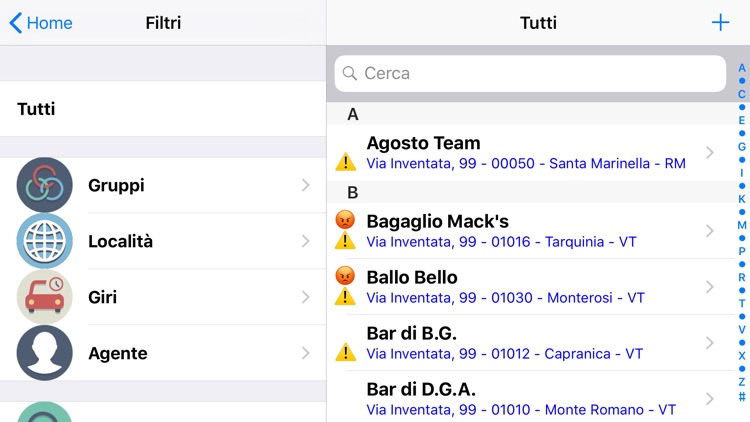Jump to letter M in index bar
750x422 pixels.
point(741,225)
